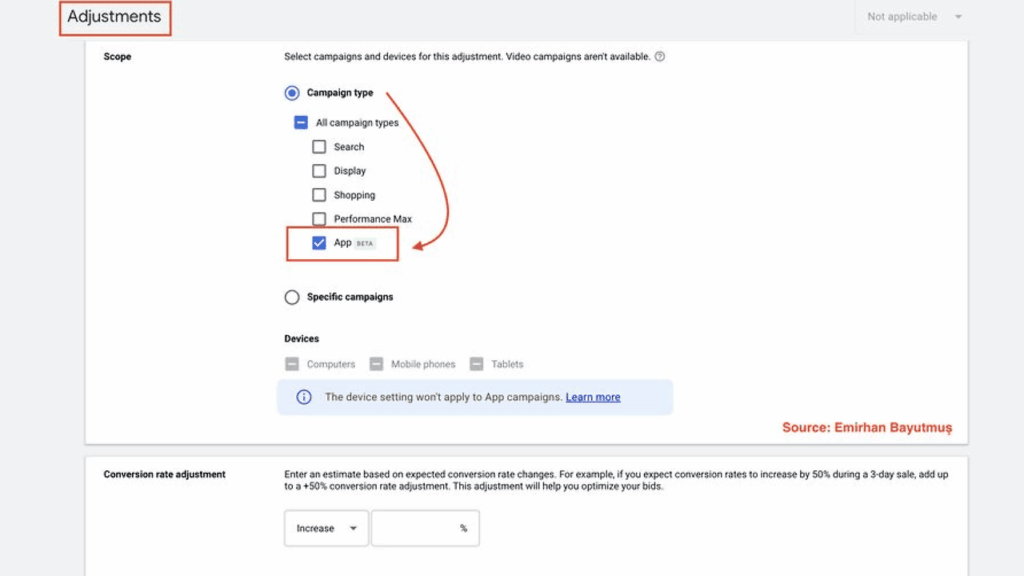The image size is (1024, 576).
Task: Open the Increase adjustment dropdown
Action: tap(326, 528)
